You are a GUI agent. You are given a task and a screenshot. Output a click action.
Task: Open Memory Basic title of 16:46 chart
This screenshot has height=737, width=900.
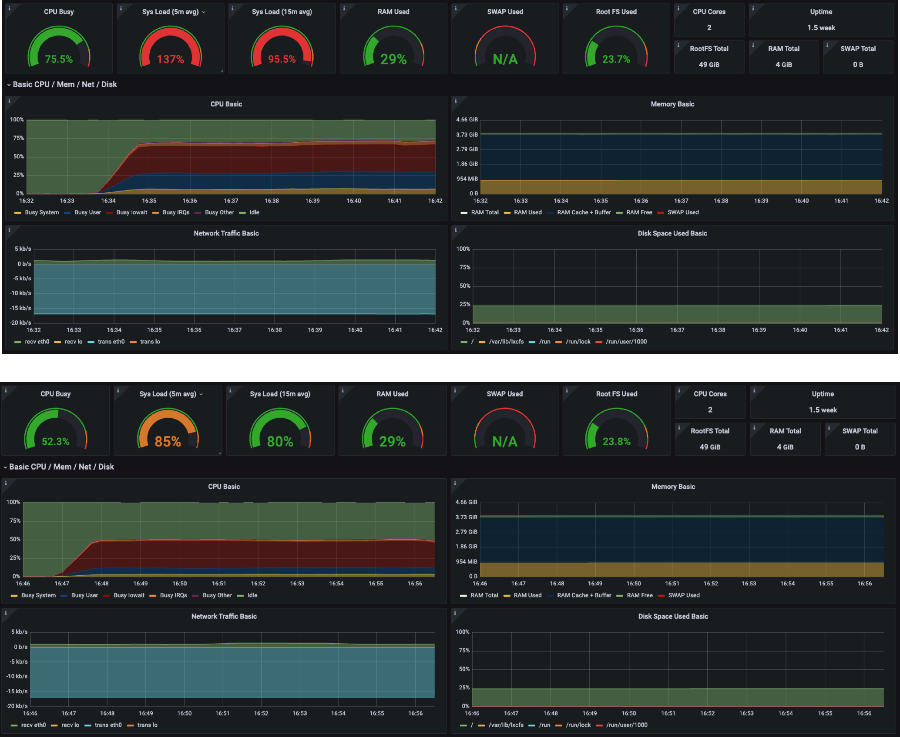[673, 487]
